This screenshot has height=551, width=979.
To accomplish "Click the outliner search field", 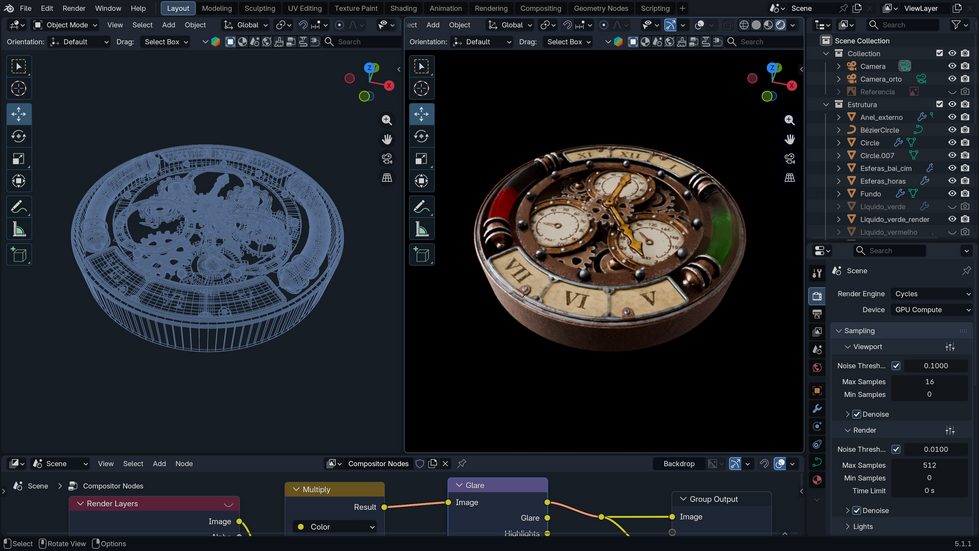I will (902, 25).
